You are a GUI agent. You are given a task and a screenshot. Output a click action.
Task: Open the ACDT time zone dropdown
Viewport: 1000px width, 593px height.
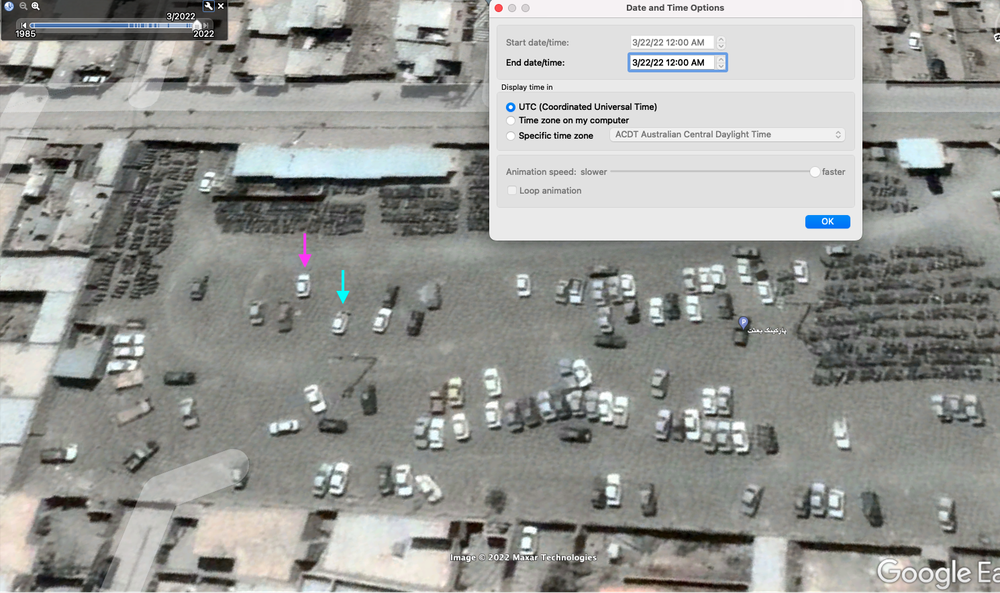[727, 135]
